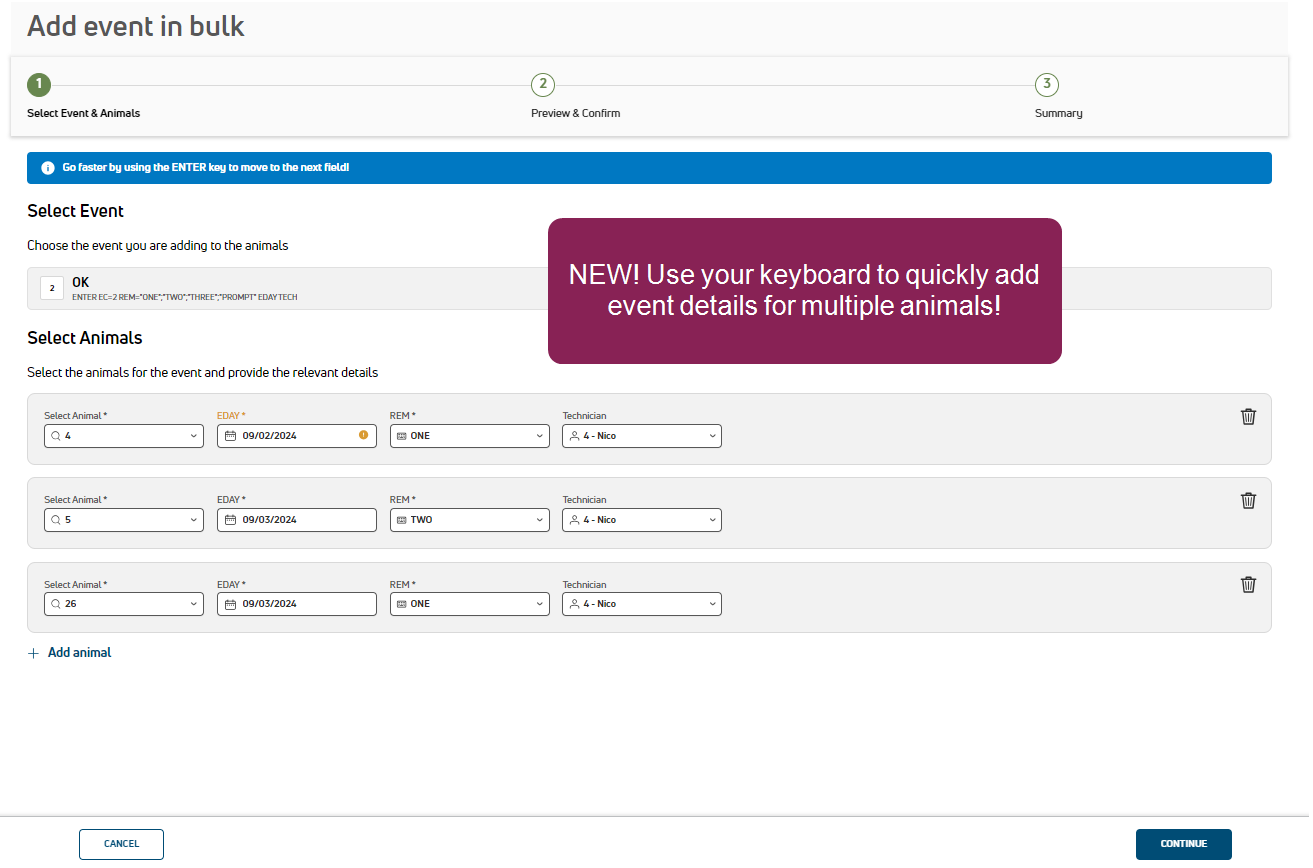Click calendar icon in animal 26 EDAY field
The height and width of the screenshot is (868, 1313).
click(x=230, y=604)
